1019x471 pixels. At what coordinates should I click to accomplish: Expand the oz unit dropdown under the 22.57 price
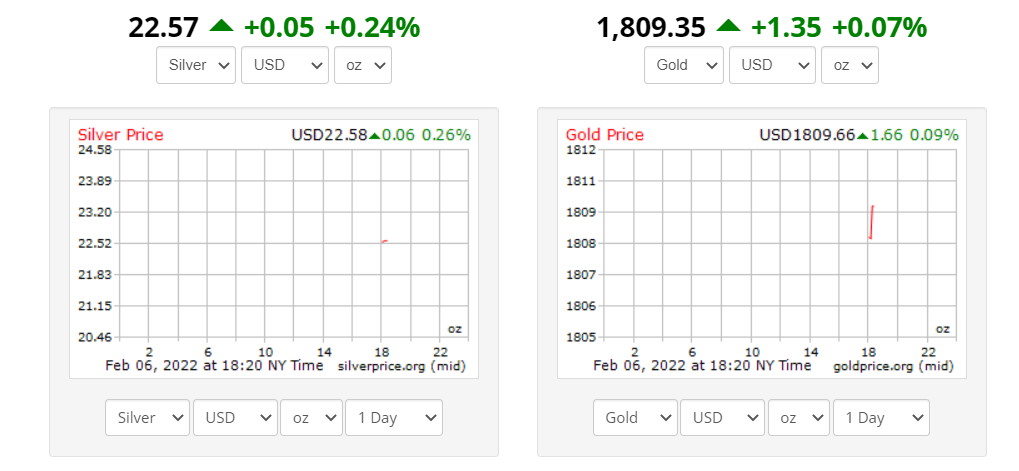(x=362, y=65)
